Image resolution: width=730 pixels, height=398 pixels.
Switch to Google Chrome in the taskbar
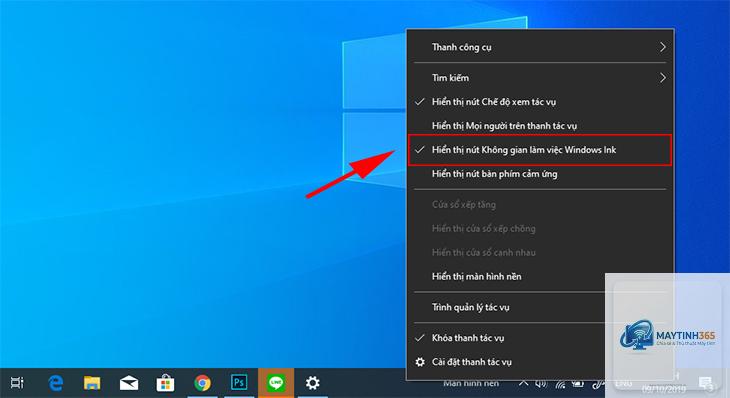coord(202,383)
